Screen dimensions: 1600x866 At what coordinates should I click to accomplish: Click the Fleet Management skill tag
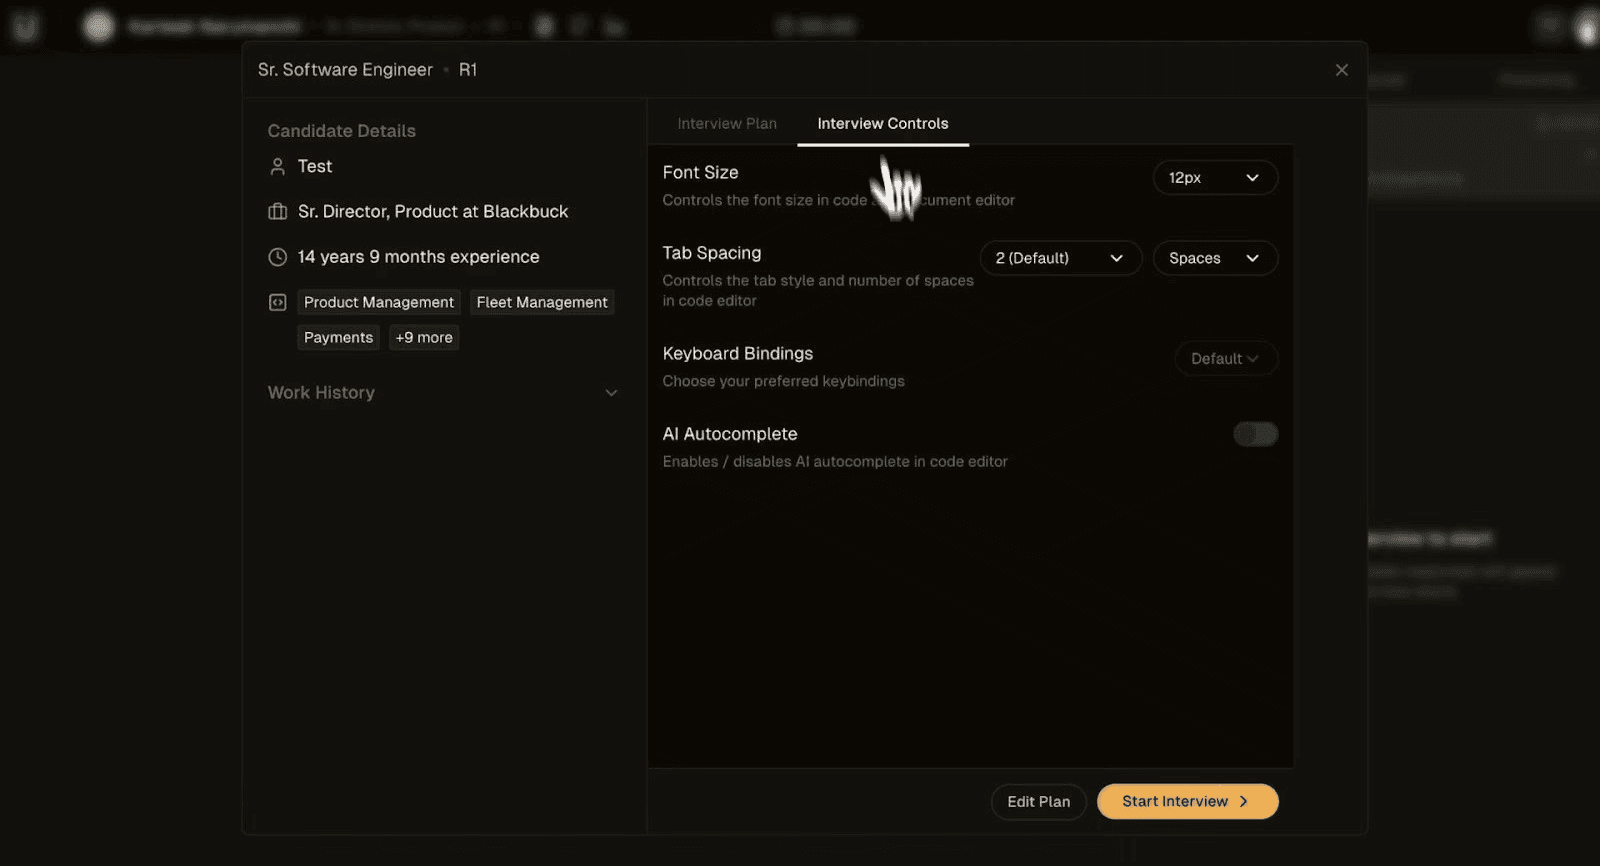pyautogui.click(x=542, y=302)
